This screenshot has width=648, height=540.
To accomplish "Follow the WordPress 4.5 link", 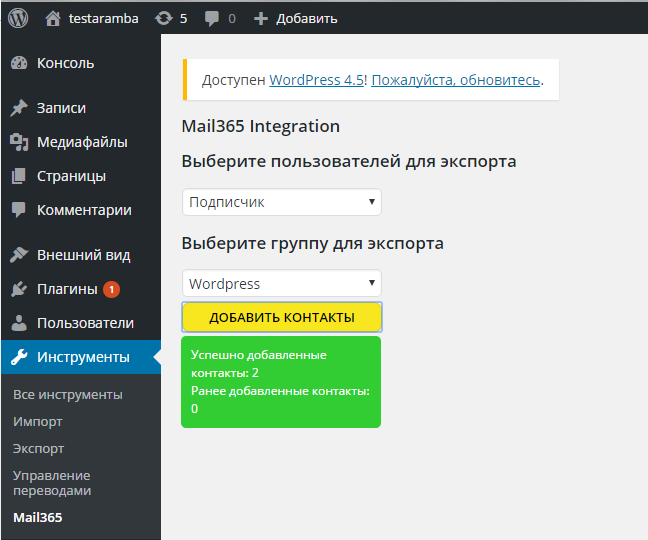I will click(317, 80).
